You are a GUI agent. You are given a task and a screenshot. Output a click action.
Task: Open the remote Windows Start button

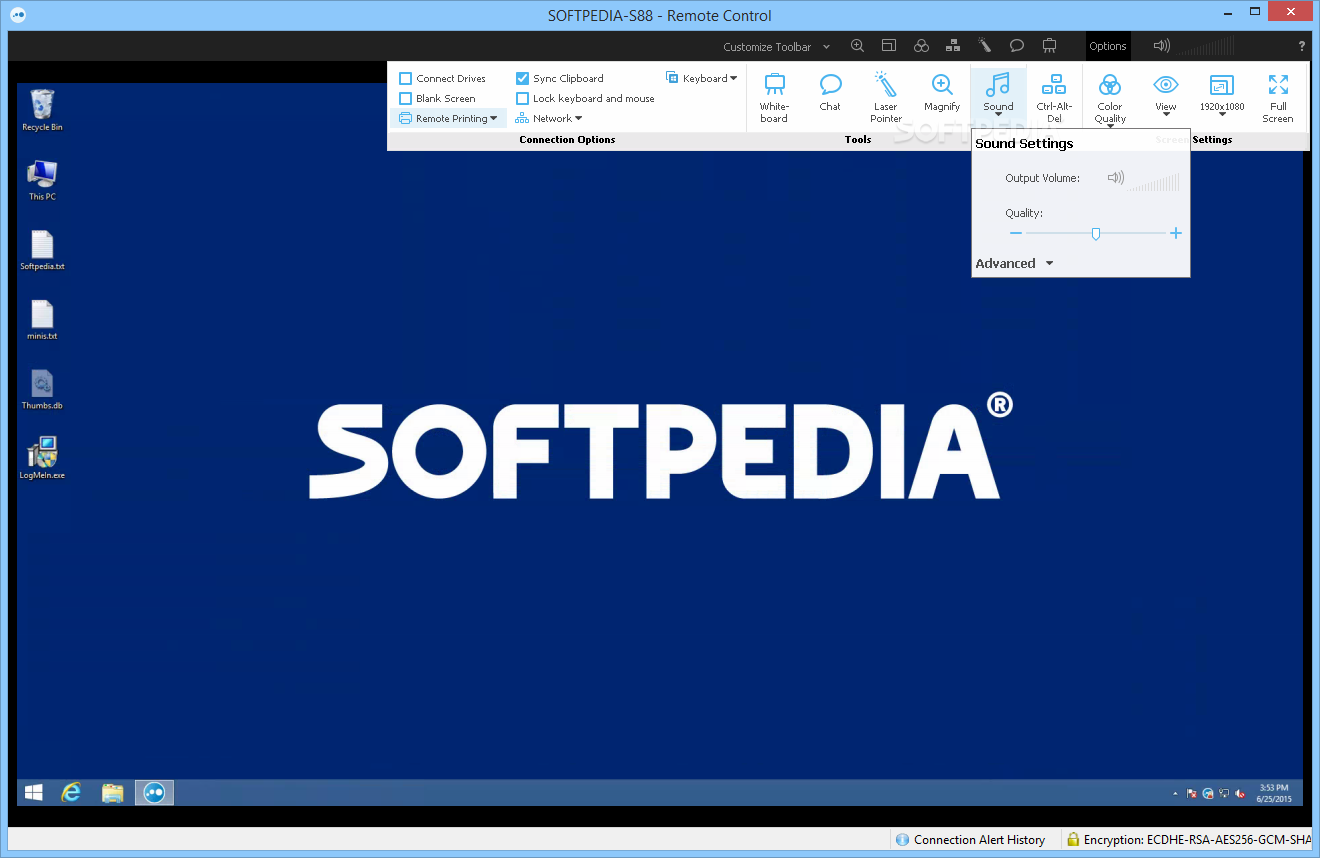click(x=33, y=792)
